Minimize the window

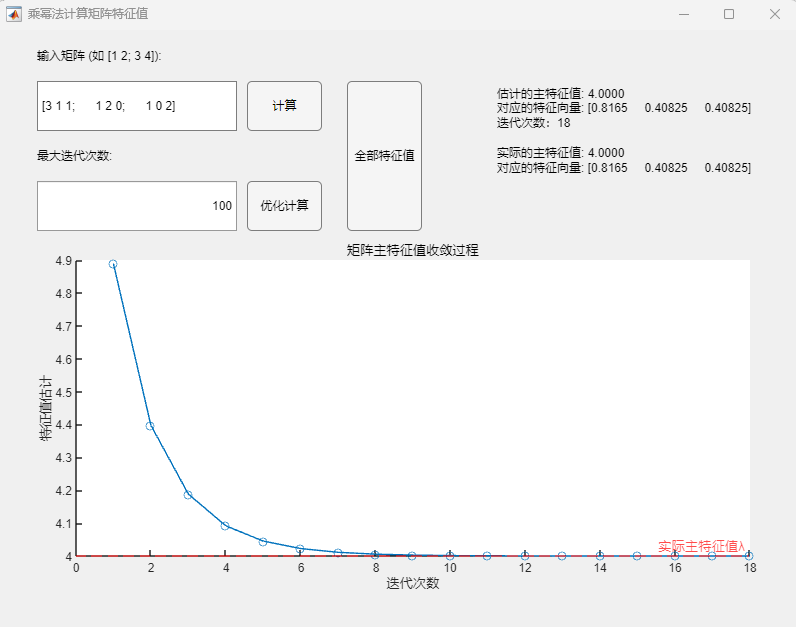click(x=684, y=14)
